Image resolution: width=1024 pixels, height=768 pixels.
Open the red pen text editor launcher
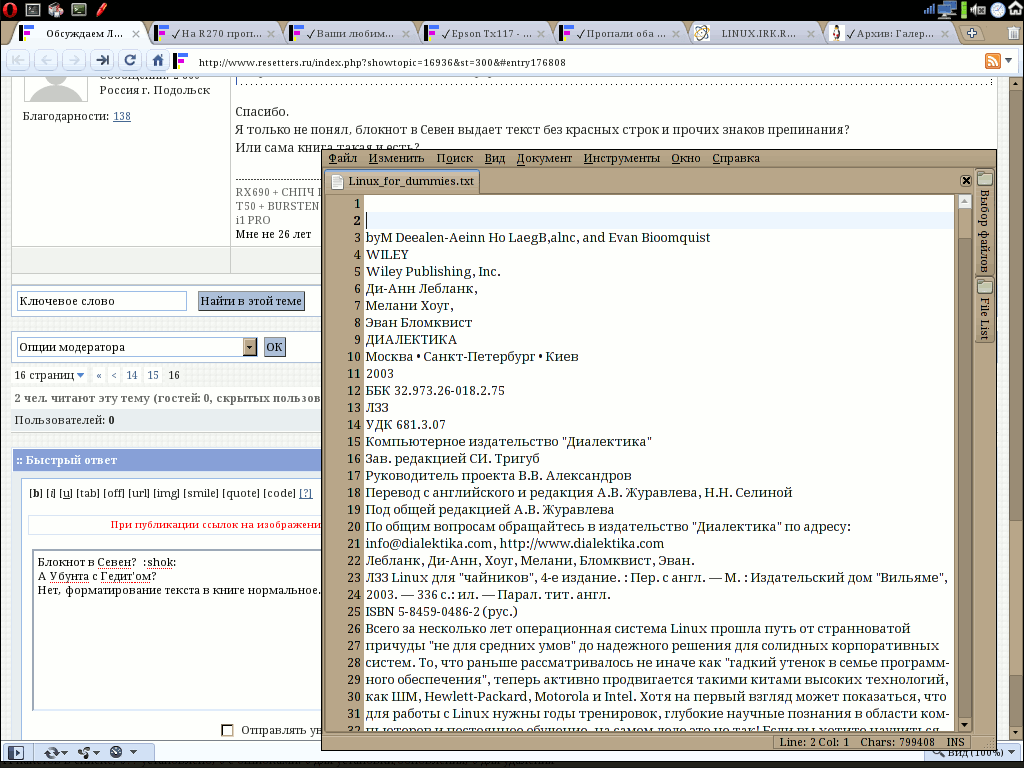101,9
